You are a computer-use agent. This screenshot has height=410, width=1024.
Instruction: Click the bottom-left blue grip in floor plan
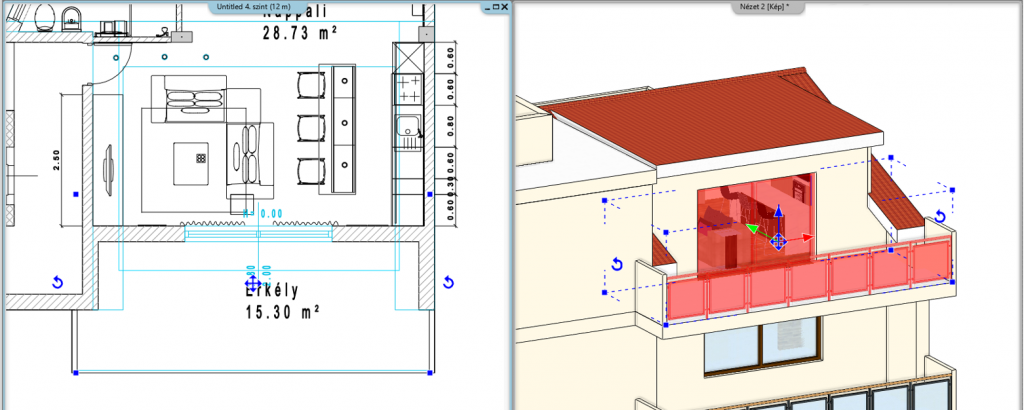(77, 373)
